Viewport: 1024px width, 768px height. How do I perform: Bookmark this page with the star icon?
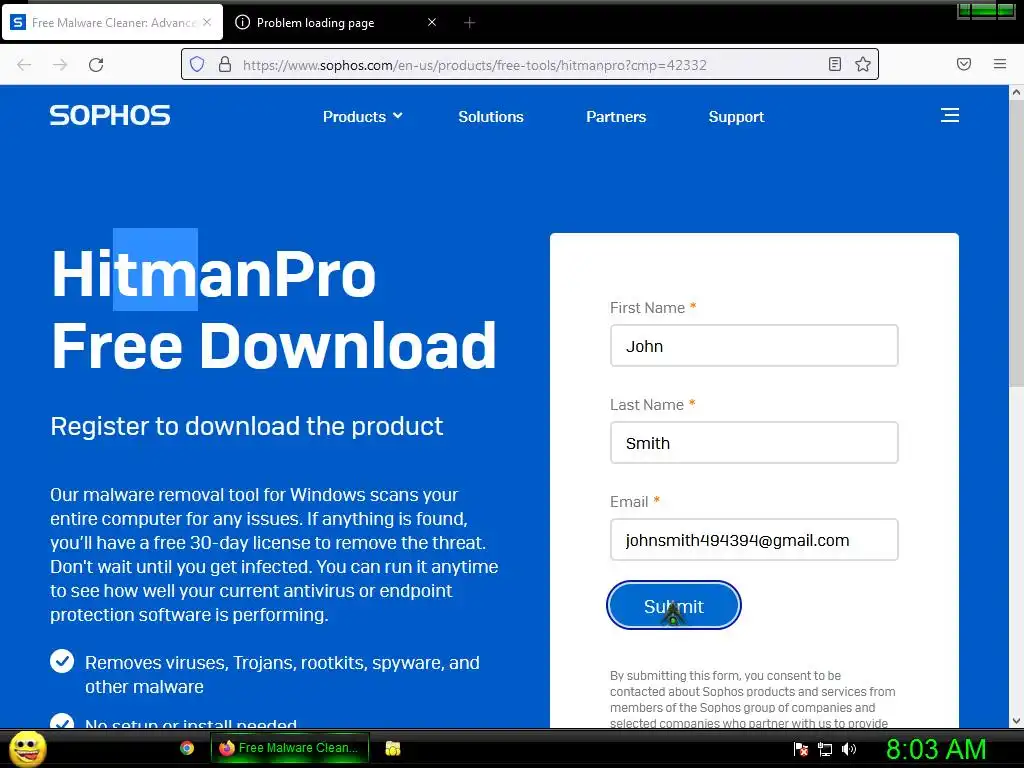coord(863,64)
